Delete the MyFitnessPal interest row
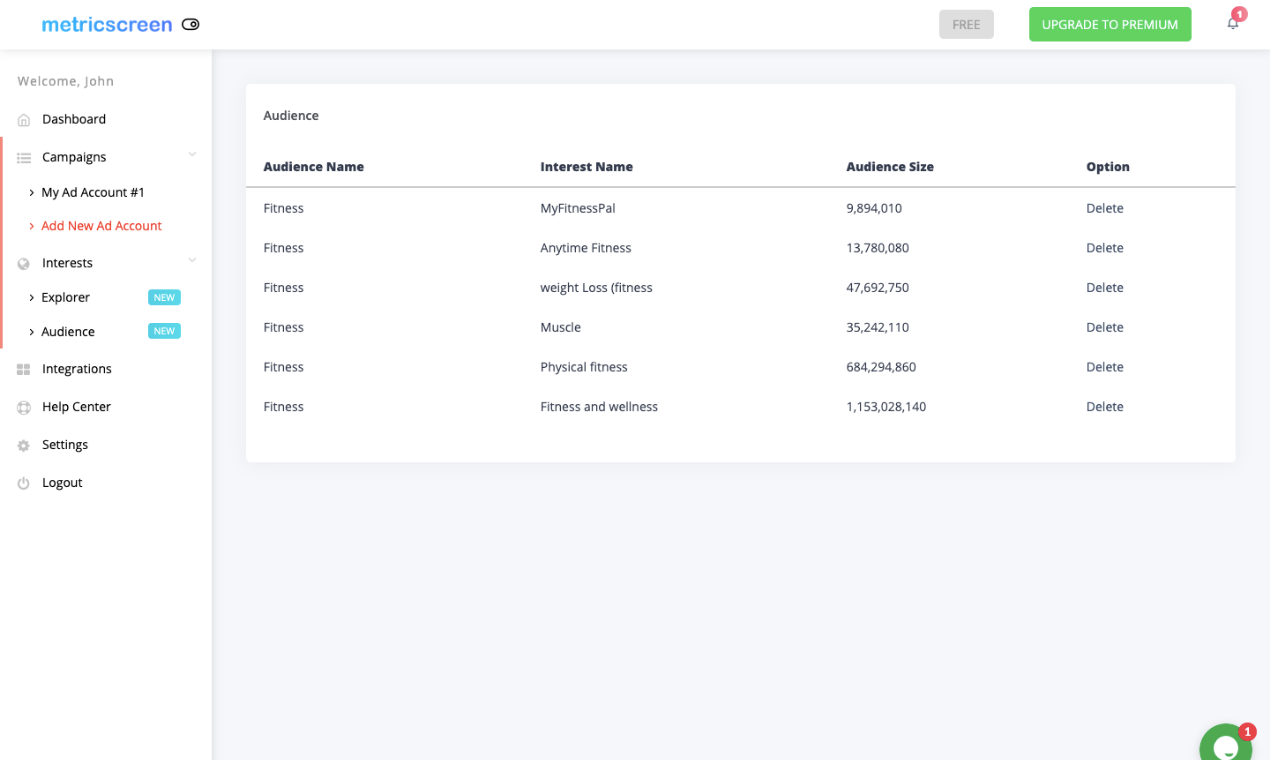Image resolution: width=1270 pixels, height=760 pixels. pos(1105,208)
